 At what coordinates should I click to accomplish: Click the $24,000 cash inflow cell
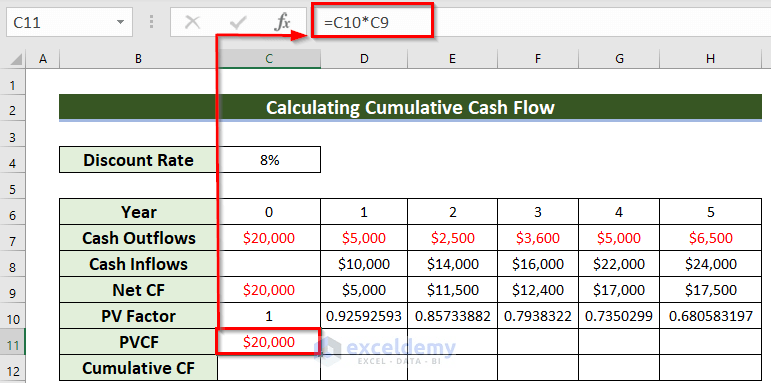point(710,264)
